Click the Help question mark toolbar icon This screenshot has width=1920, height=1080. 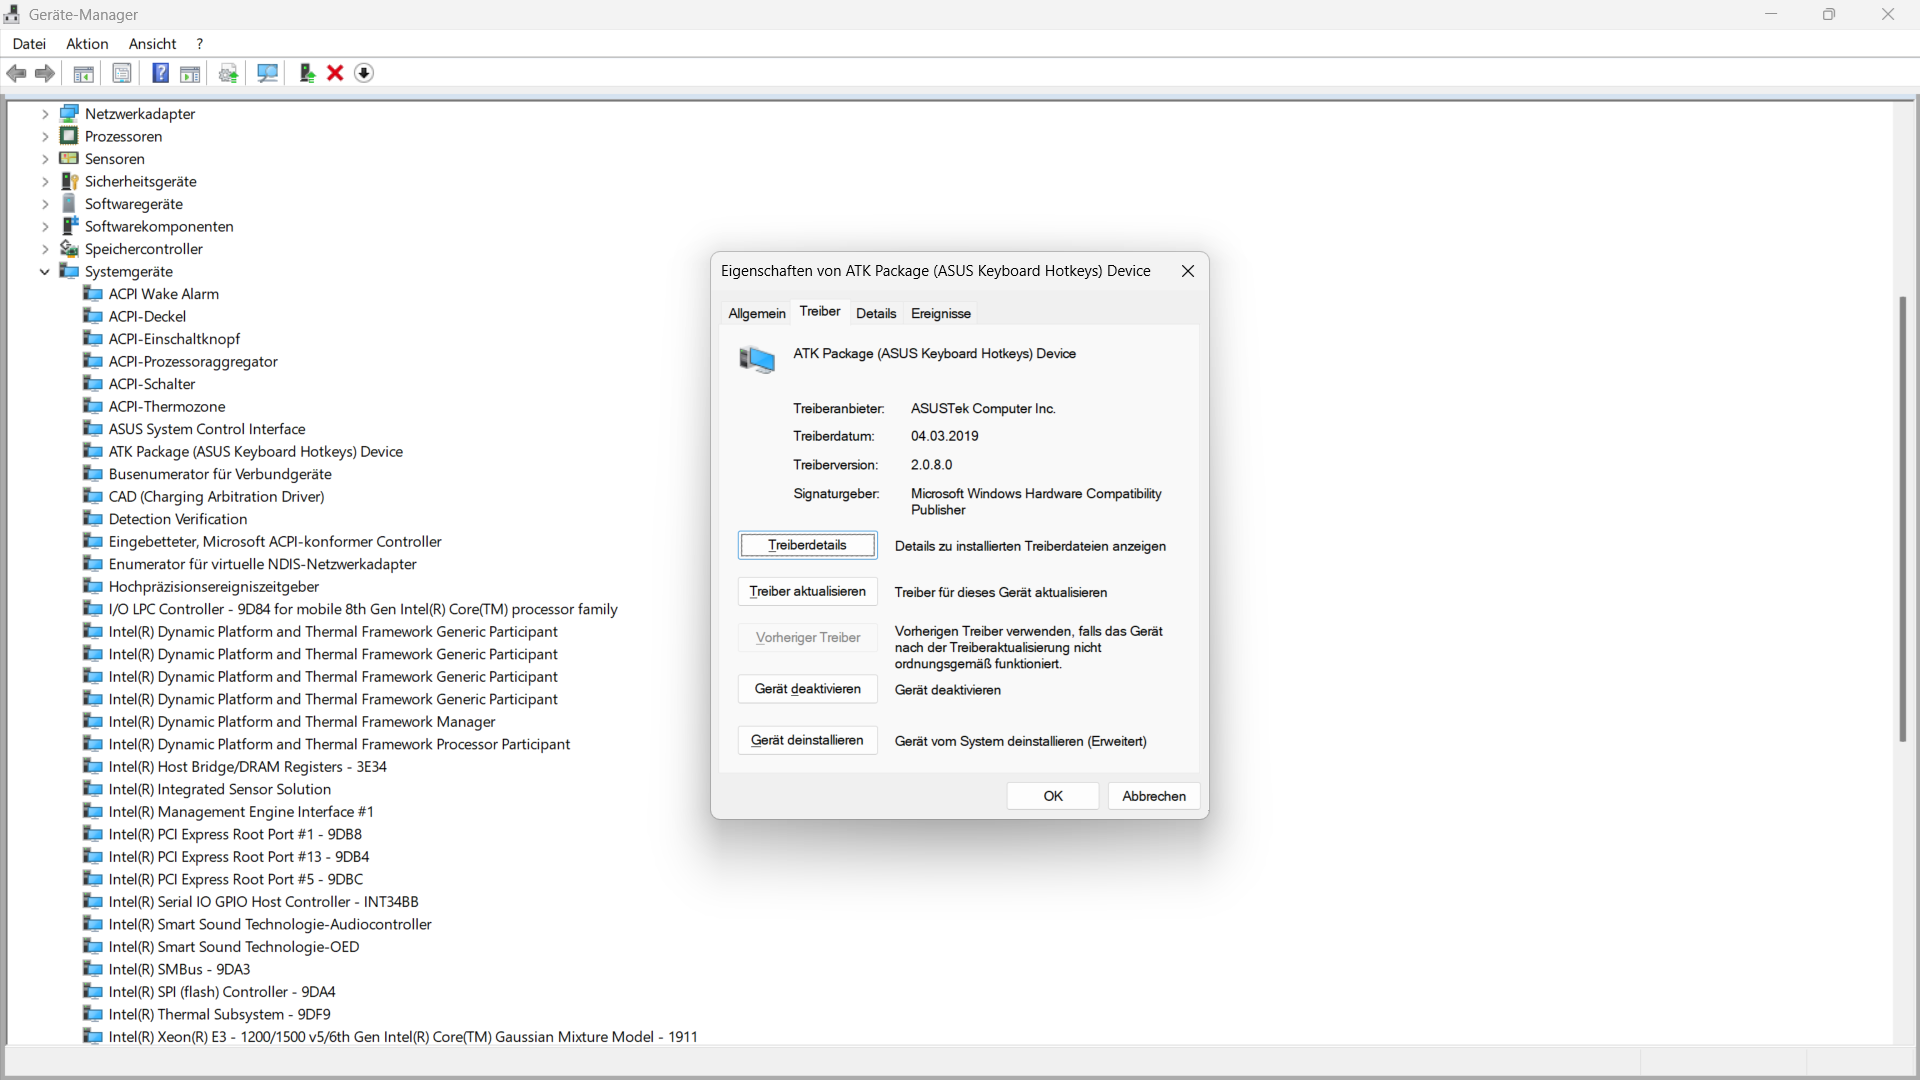click(x=160, y=73)
